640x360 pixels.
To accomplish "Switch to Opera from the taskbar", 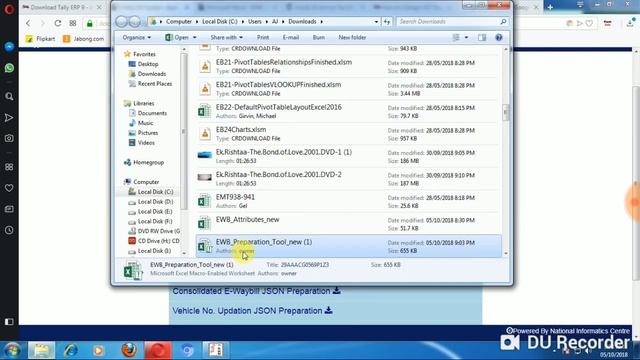I will [158, 350].
